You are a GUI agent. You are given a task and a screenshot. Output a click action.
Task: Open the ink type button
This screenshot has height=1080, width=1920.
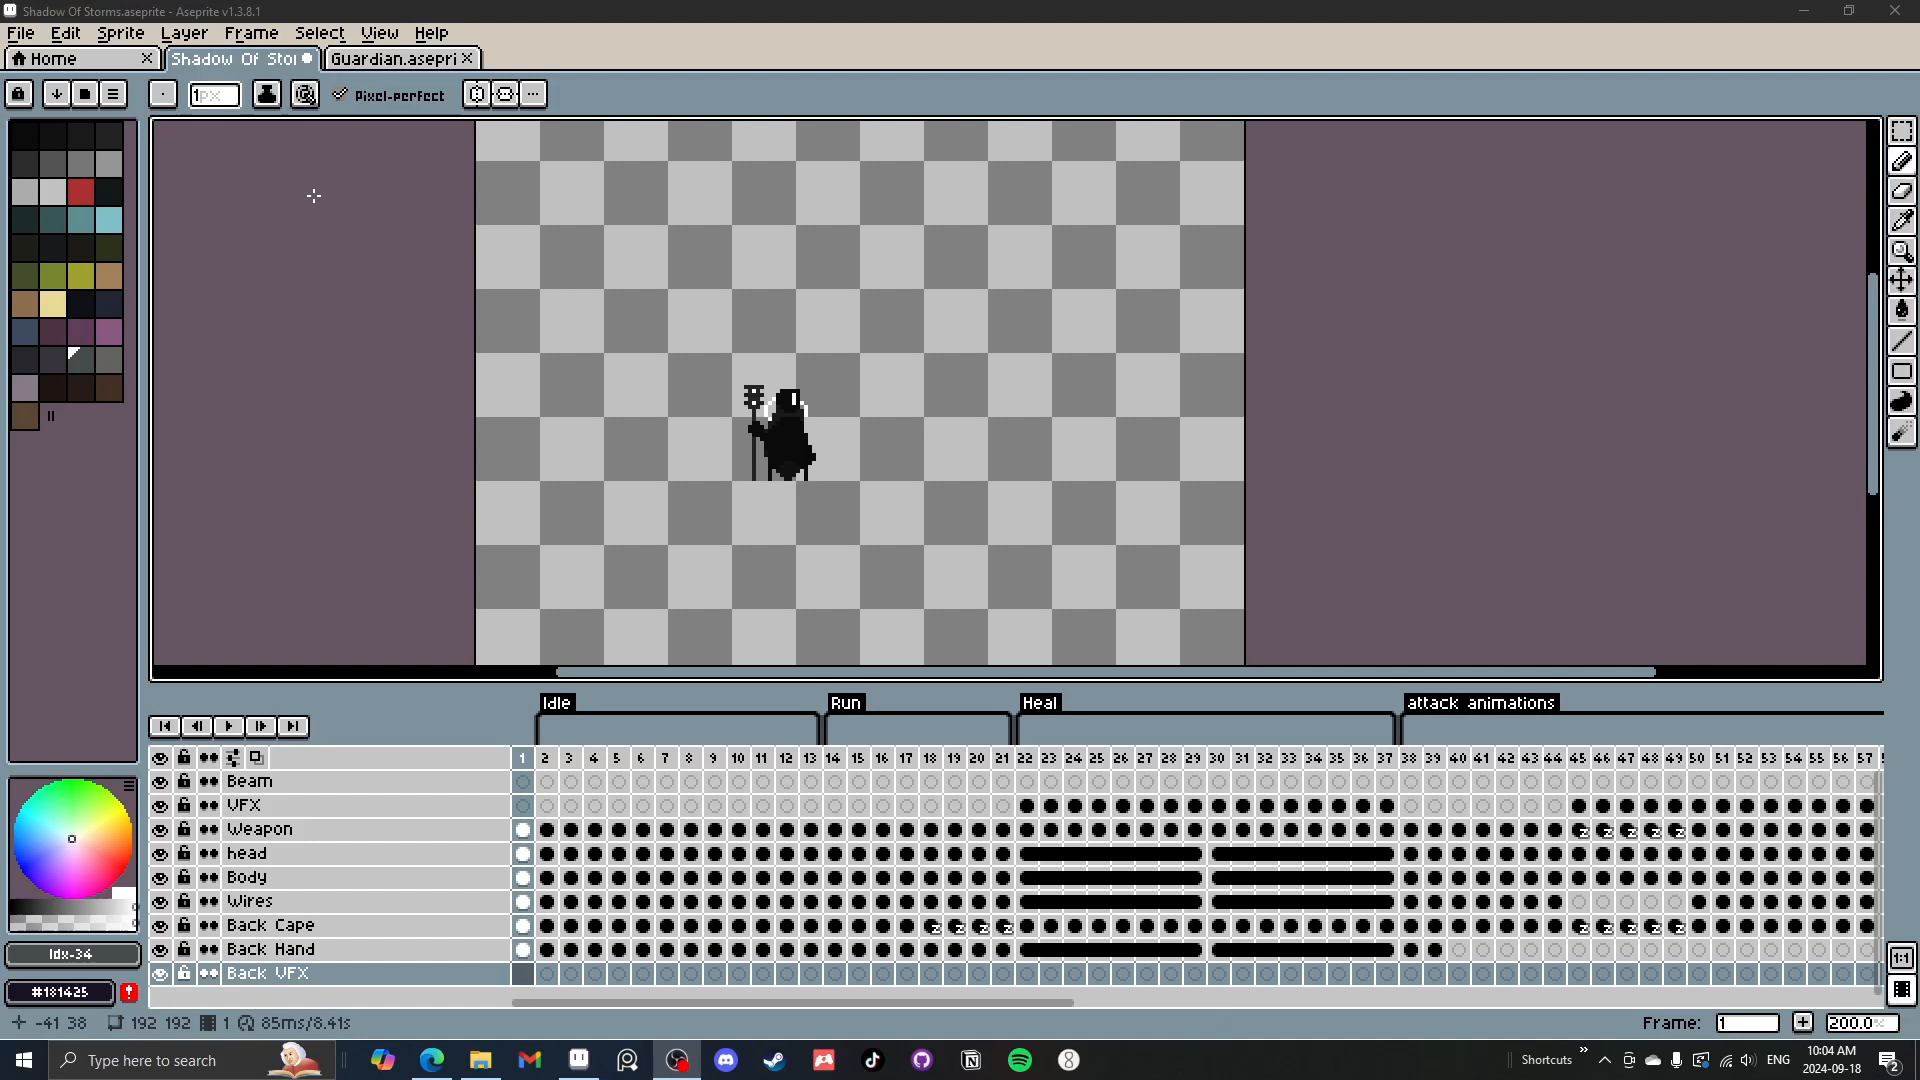267,94
